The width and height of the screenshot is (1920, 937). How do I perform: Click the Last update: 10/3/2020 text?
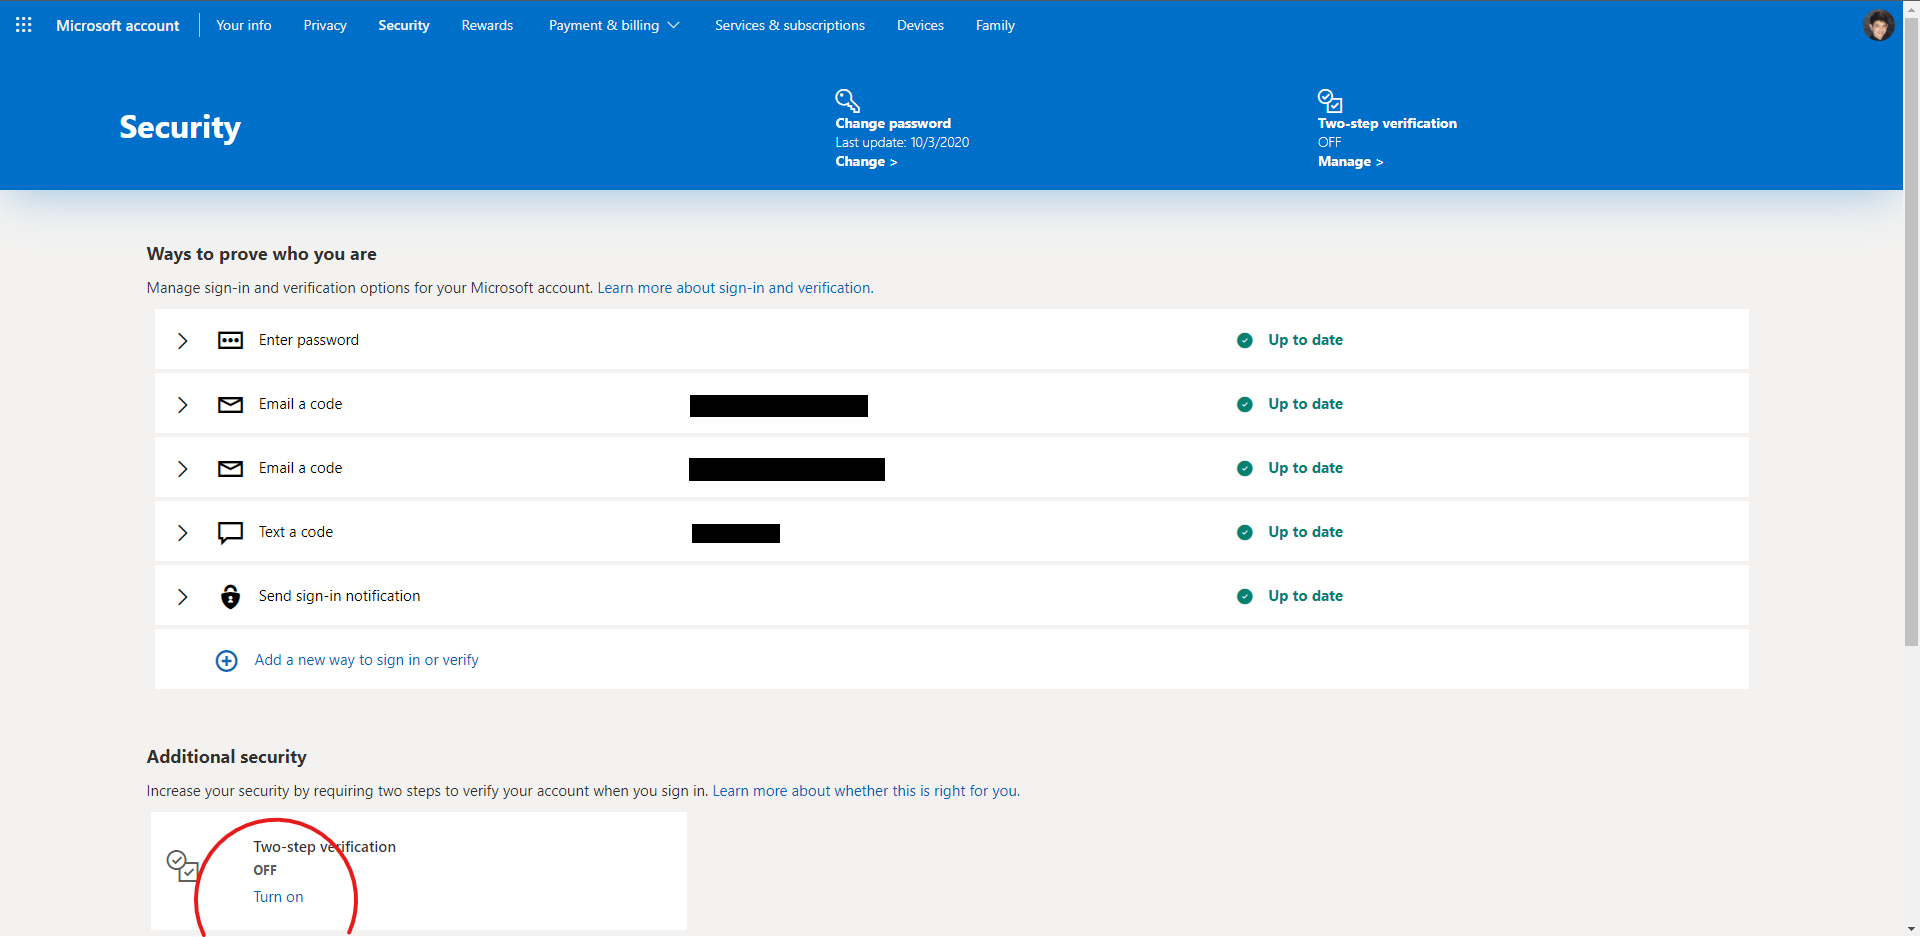click(902, 142)
